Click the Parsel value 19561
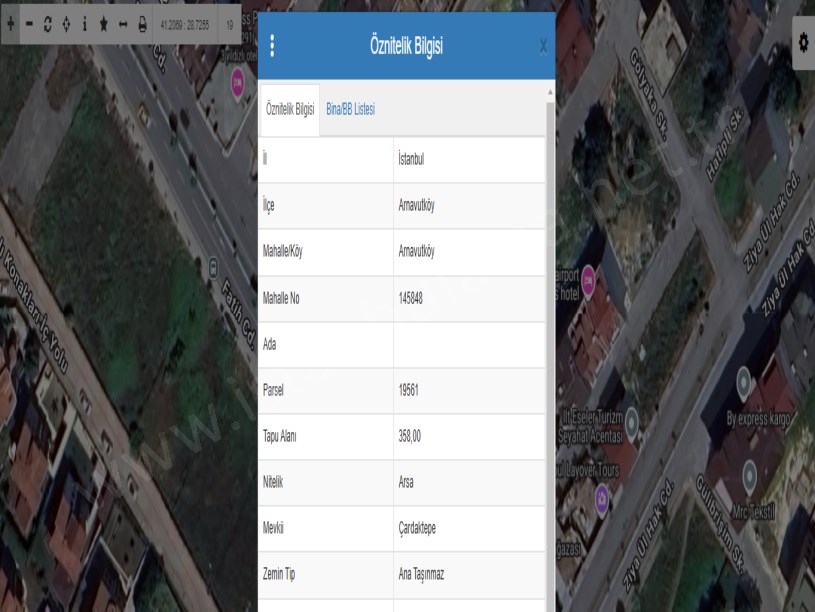This screenshot has width=815, height=612. click(408, 390)
